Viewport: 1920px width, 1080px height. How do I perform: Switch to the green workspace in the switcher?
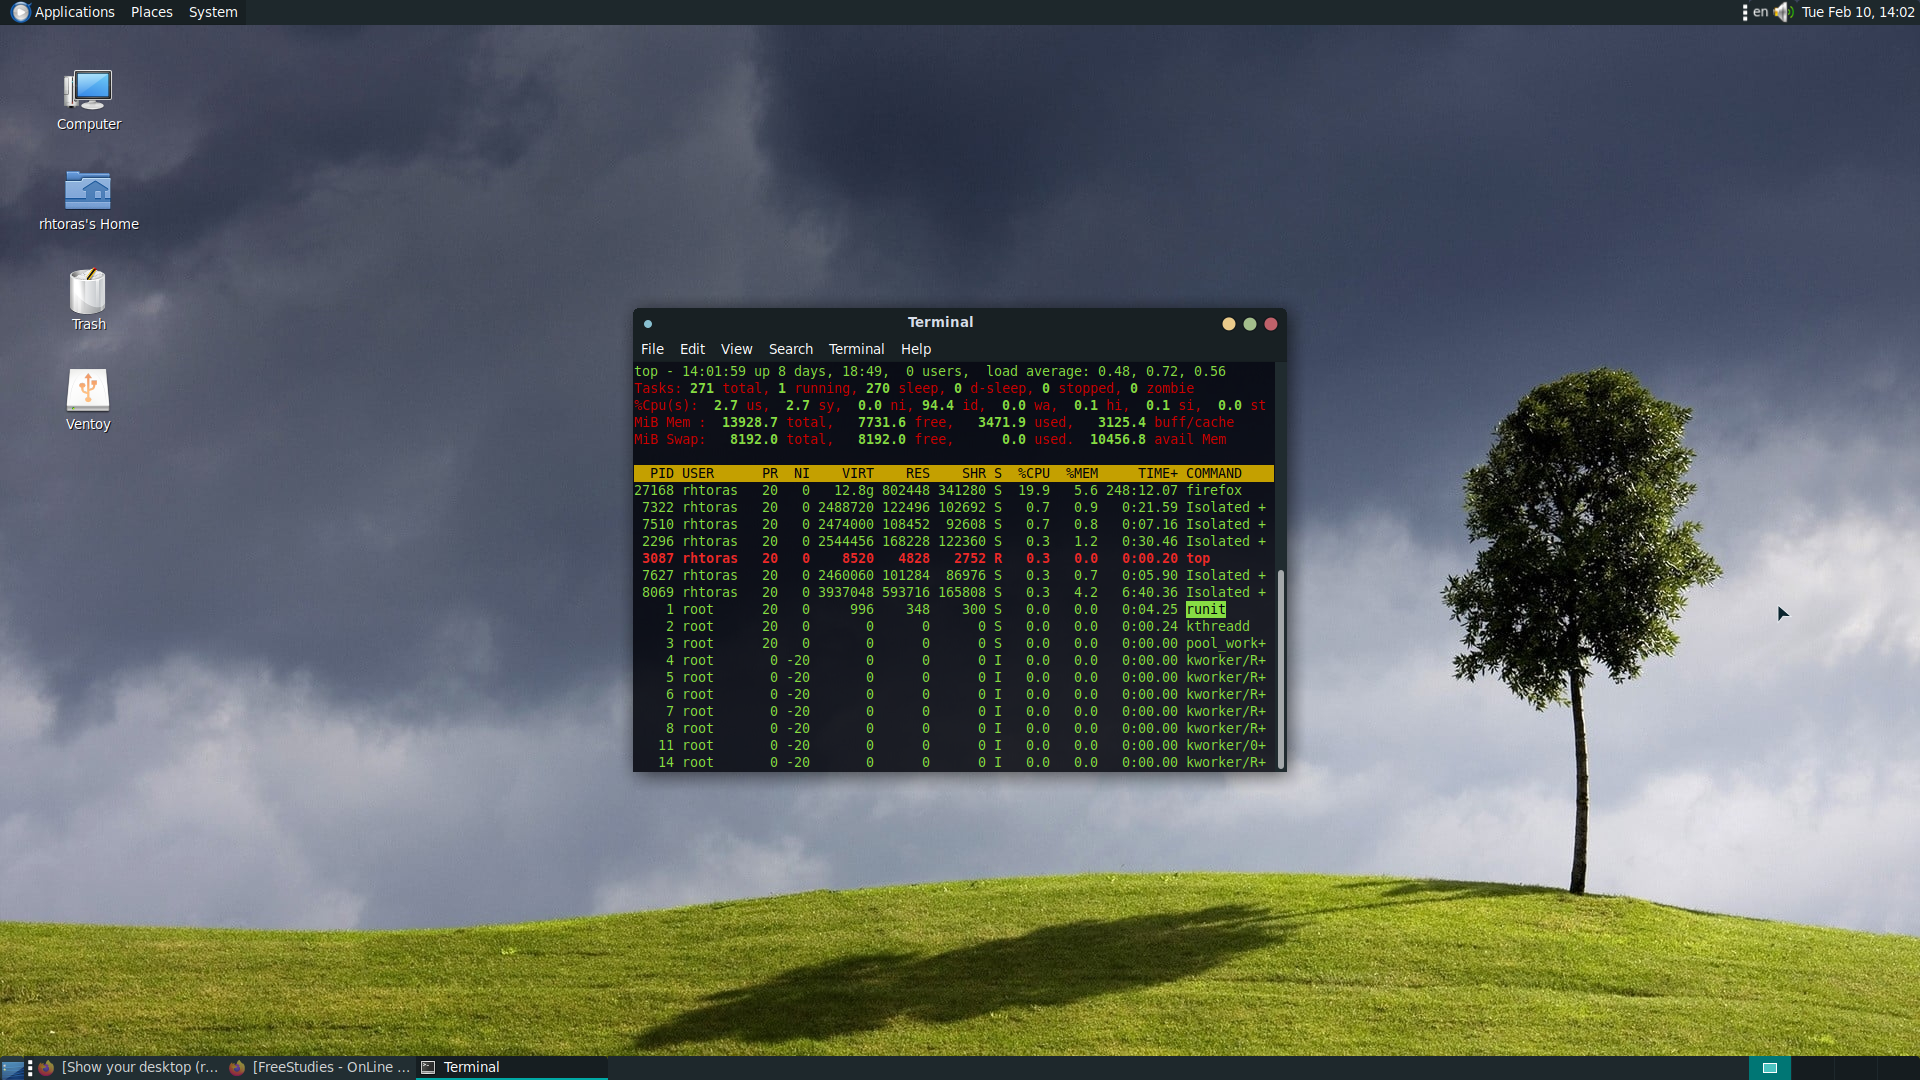pyautogui.click(x=1769, y=1068)
